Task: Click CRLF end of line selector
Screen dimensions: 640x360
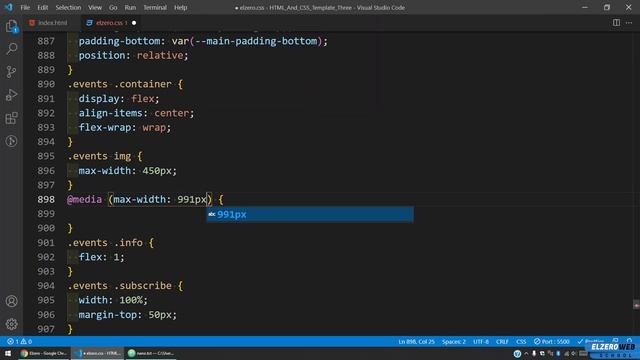Action: 502,341
